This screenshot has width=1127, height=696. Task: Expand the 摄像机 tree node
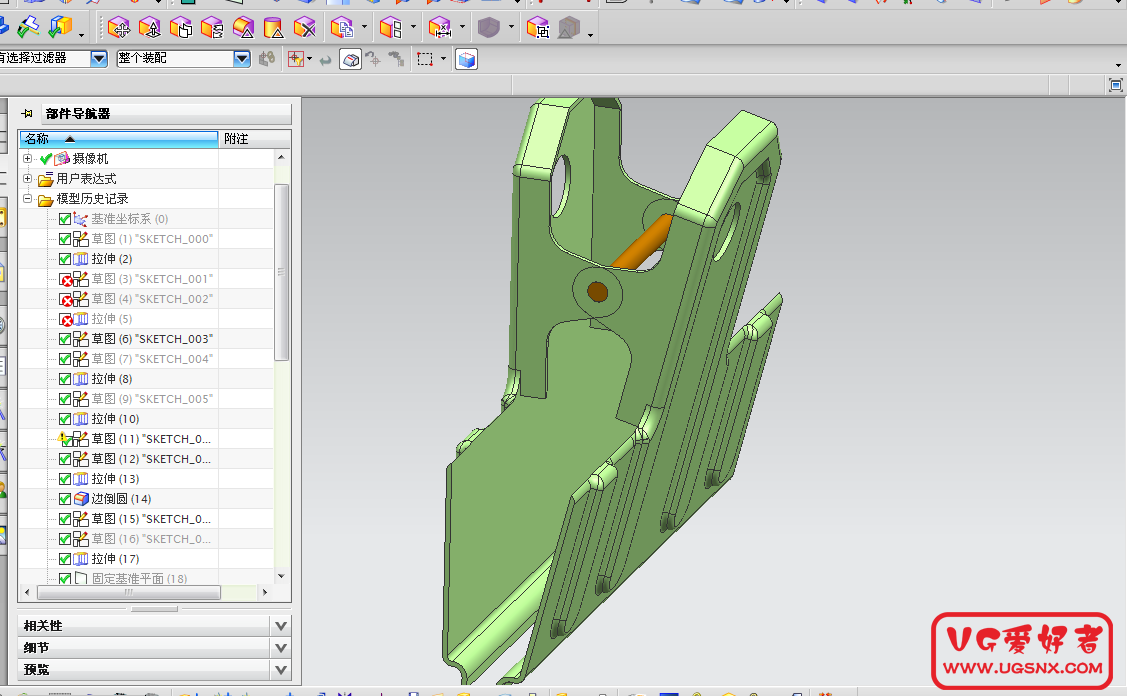[x=27, y=159]
